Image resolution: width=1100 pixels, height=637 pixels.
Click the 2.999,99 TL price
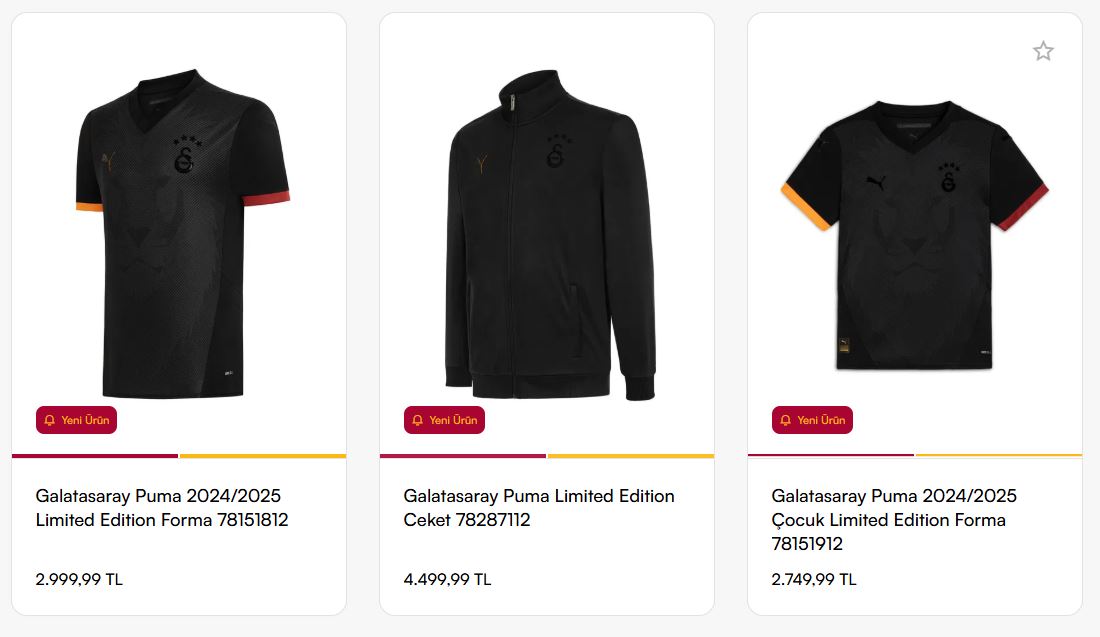point(79,579)
